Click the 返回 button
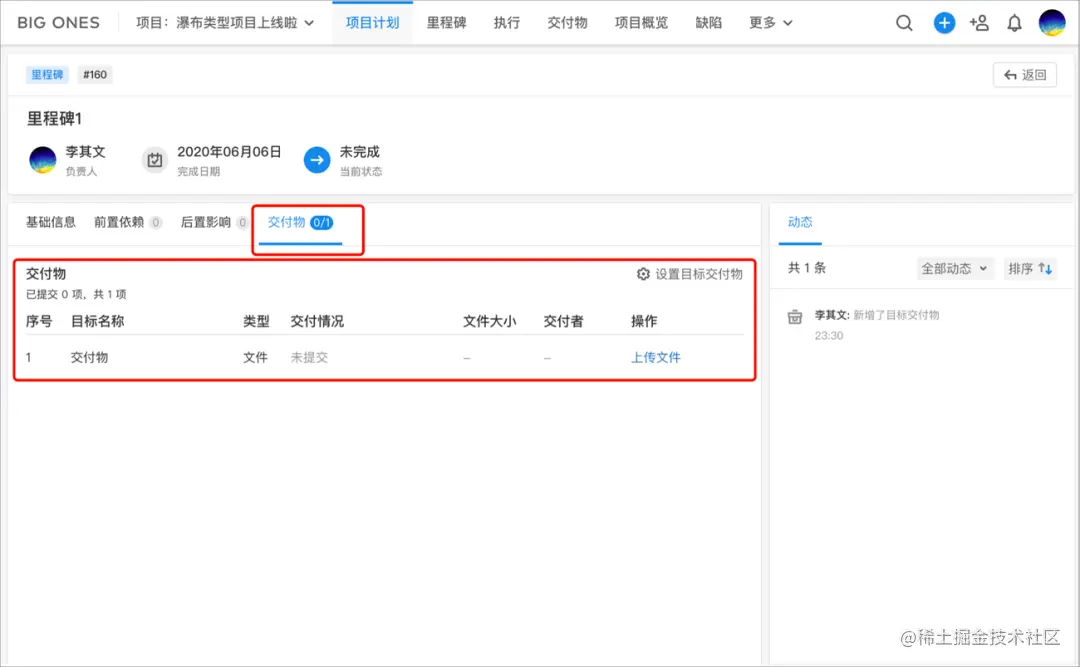 pos(1025,74)
